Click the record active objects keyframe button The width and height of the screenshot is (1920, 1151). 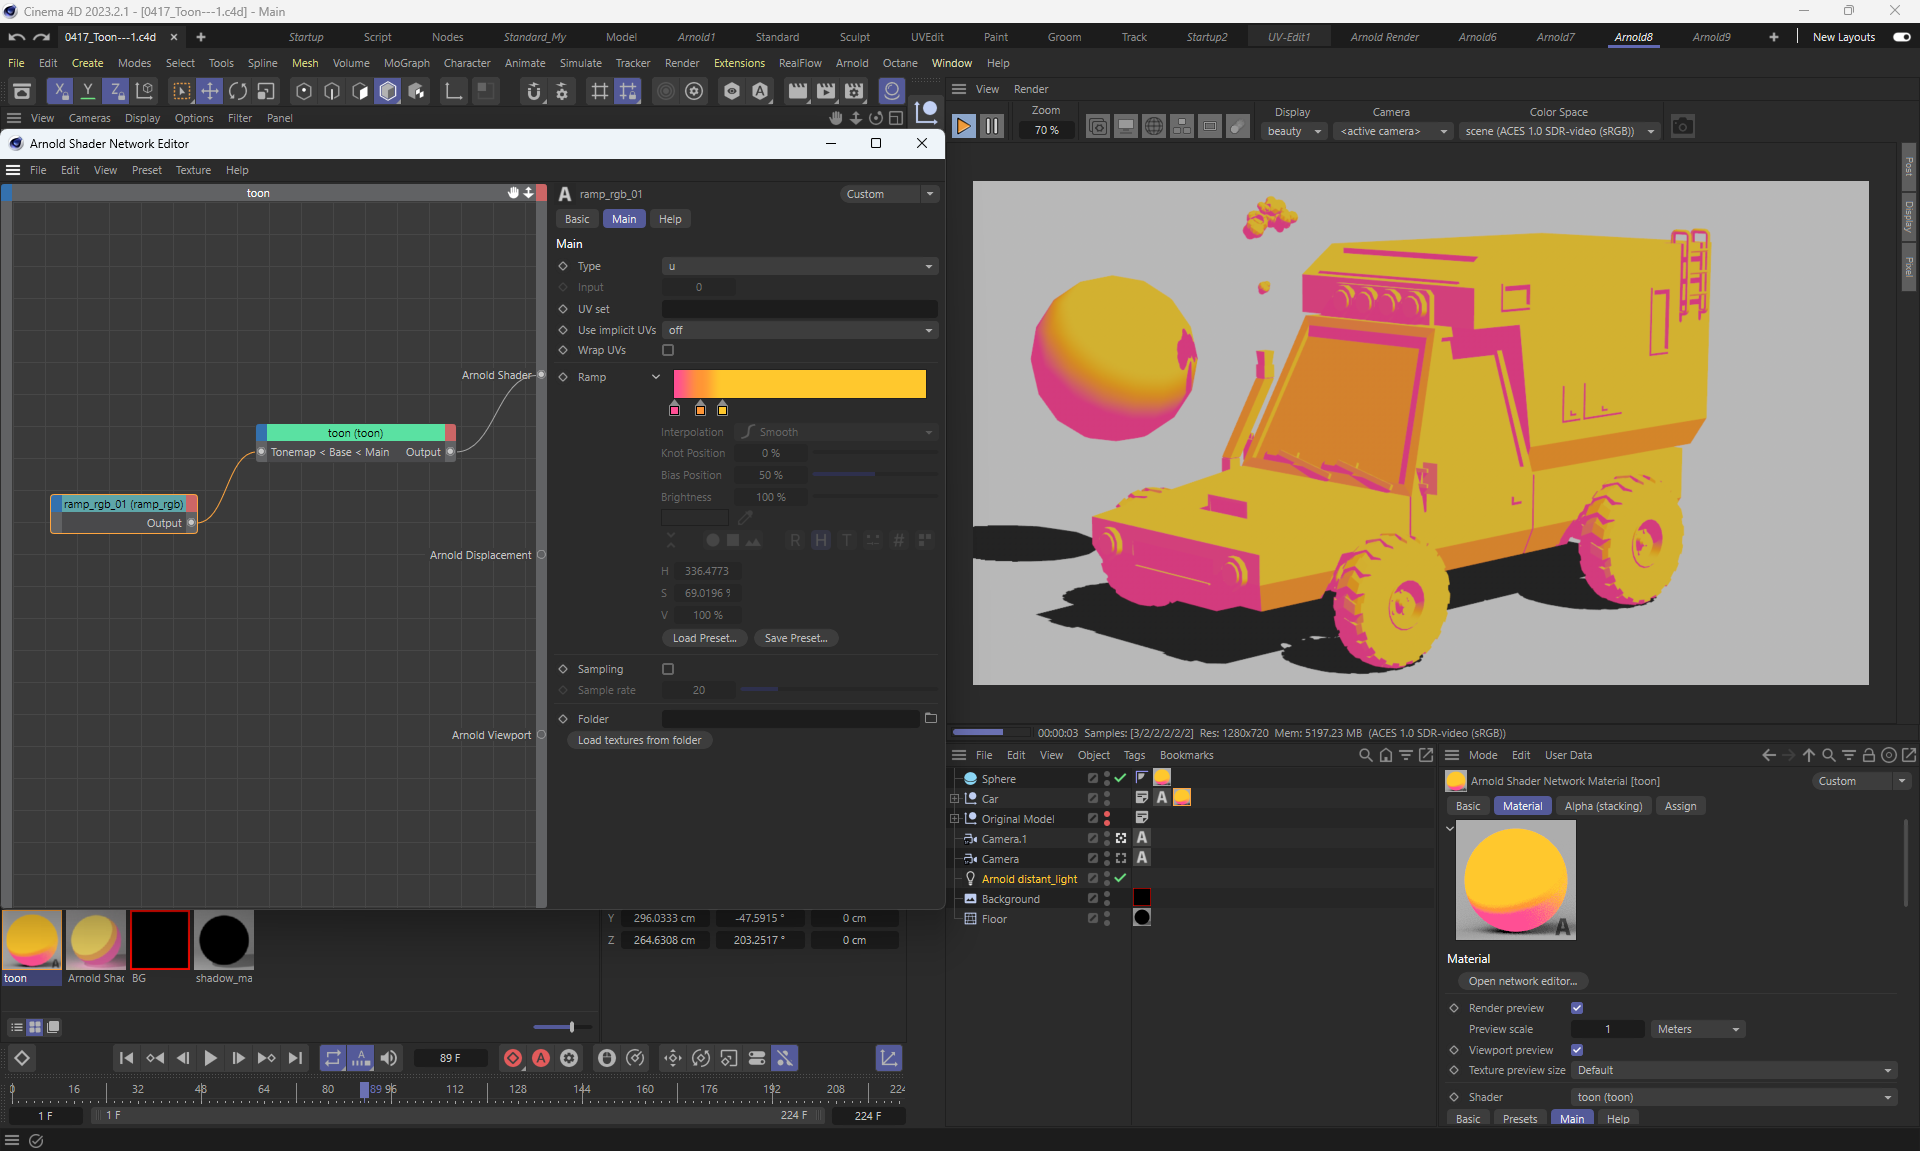pyautogui.click(x=513, y=1058)
